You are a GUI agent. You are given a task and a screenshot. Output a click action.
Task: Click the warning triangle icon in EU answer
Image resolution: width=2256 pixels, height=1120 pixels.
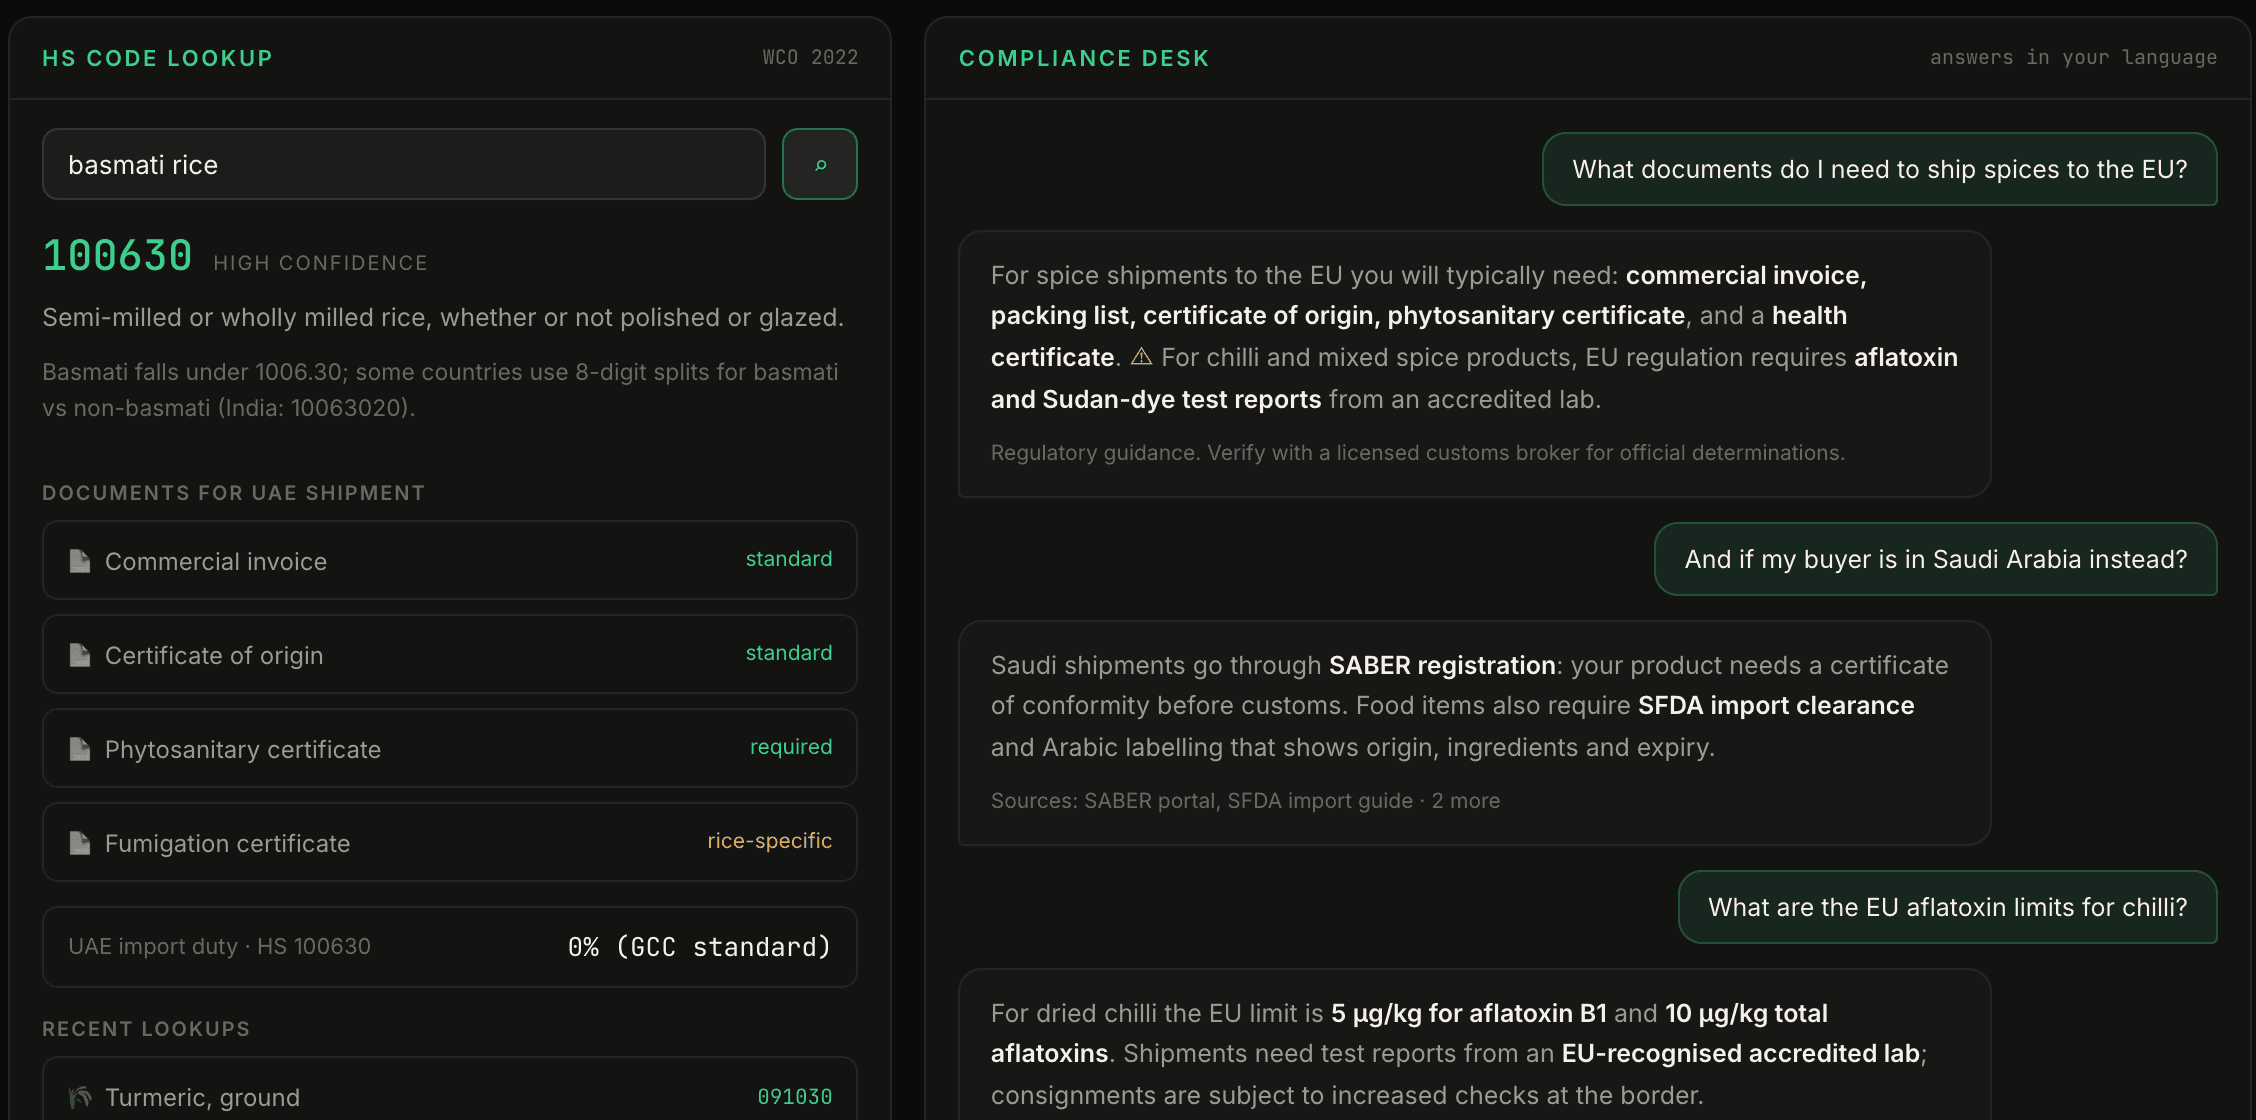[x=1141, y=357]
